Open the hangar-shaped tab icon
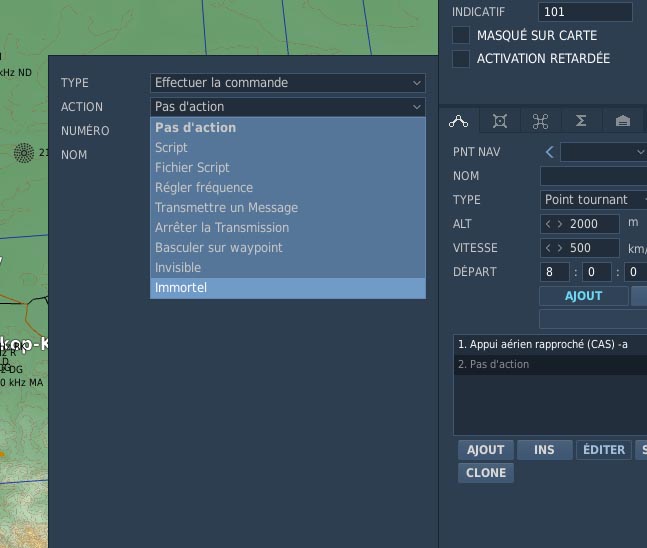 pos(622,121)
